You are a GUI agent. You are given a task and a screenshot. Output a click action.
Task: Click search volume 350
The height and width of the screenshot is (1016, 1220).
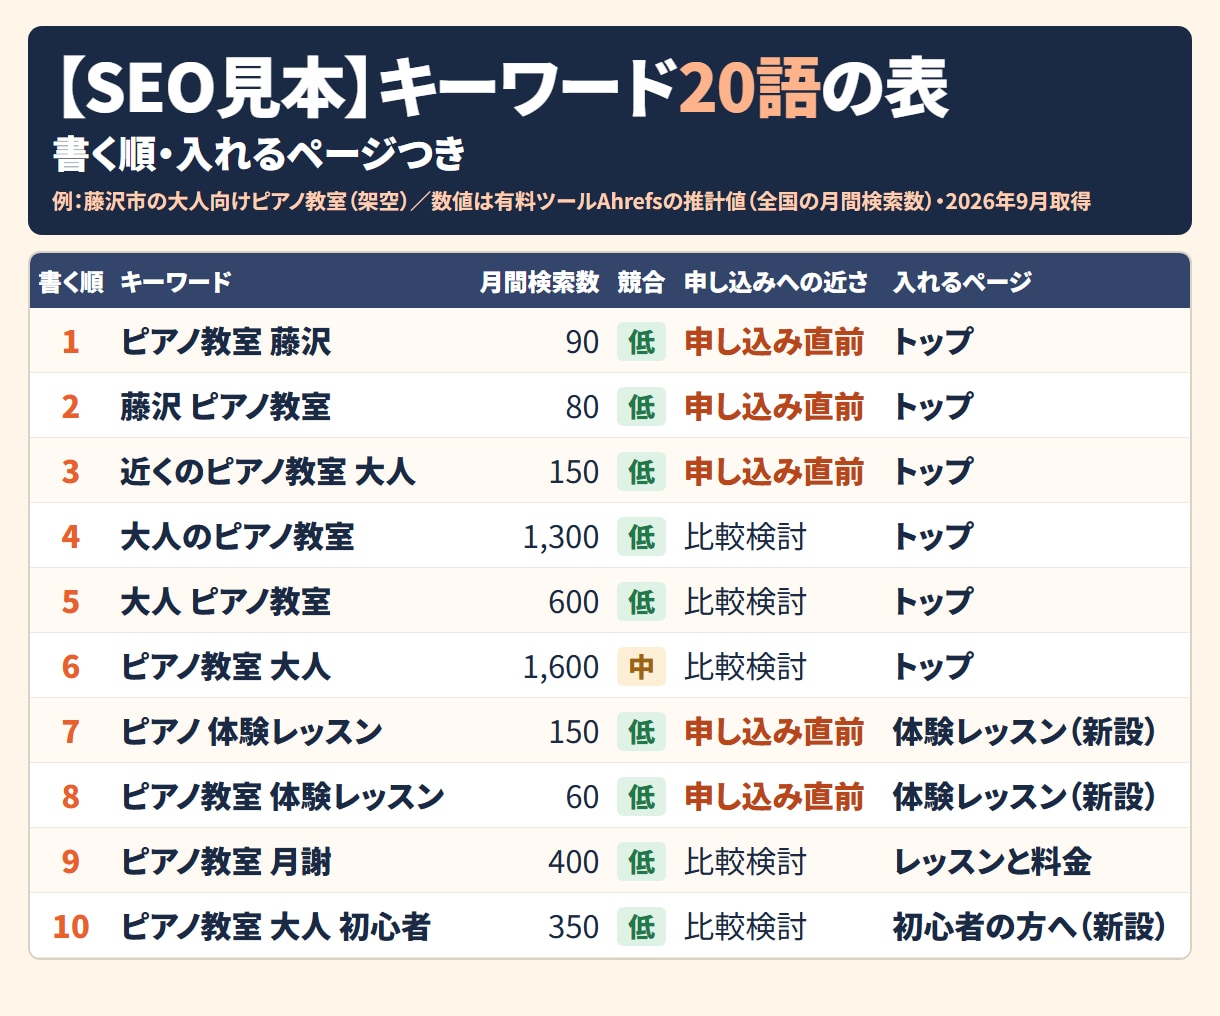(x=574, y=927)
